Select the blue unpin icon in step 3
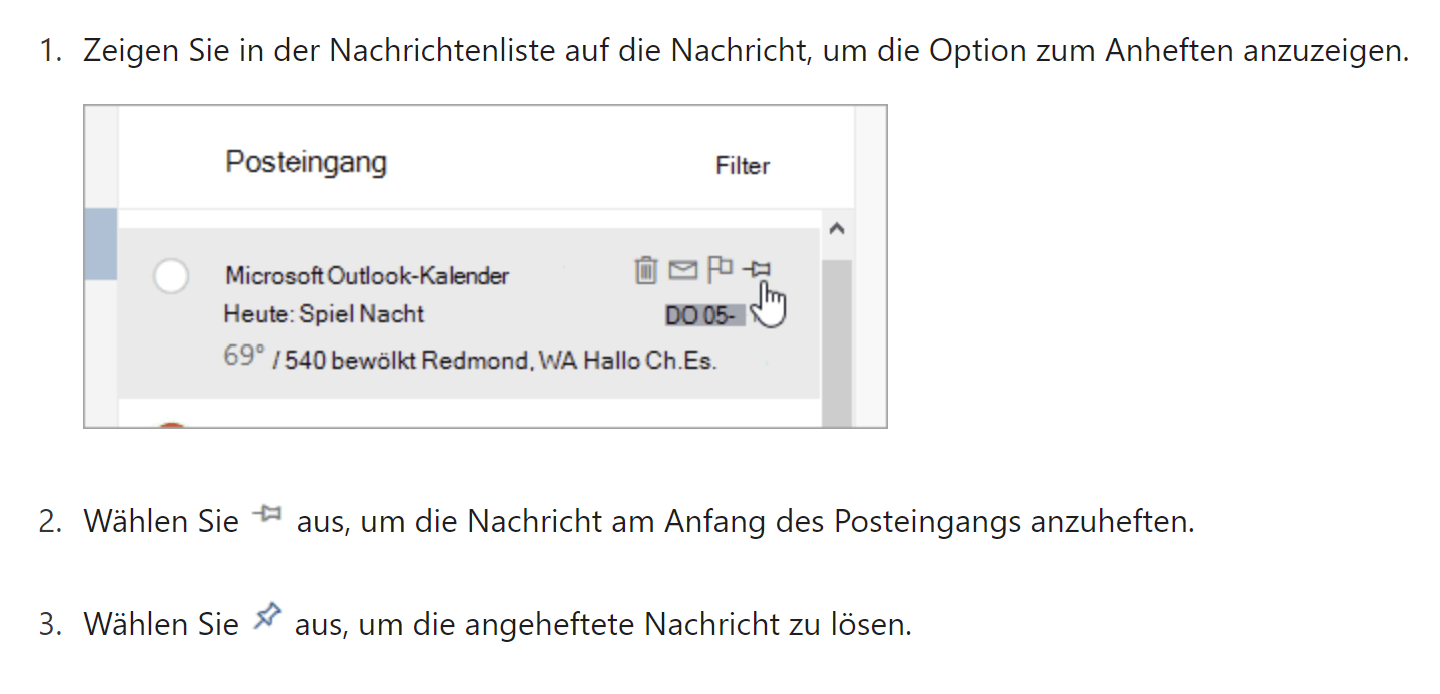The height and width of the screenshot is (694, 1440). pos(266,617)
